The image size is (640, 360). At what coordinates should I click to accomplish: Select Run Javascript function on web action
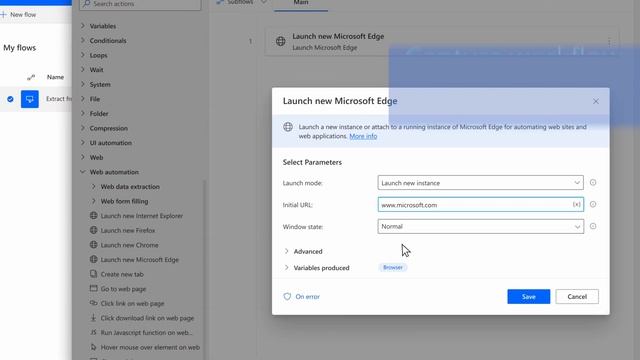point(146,333)
